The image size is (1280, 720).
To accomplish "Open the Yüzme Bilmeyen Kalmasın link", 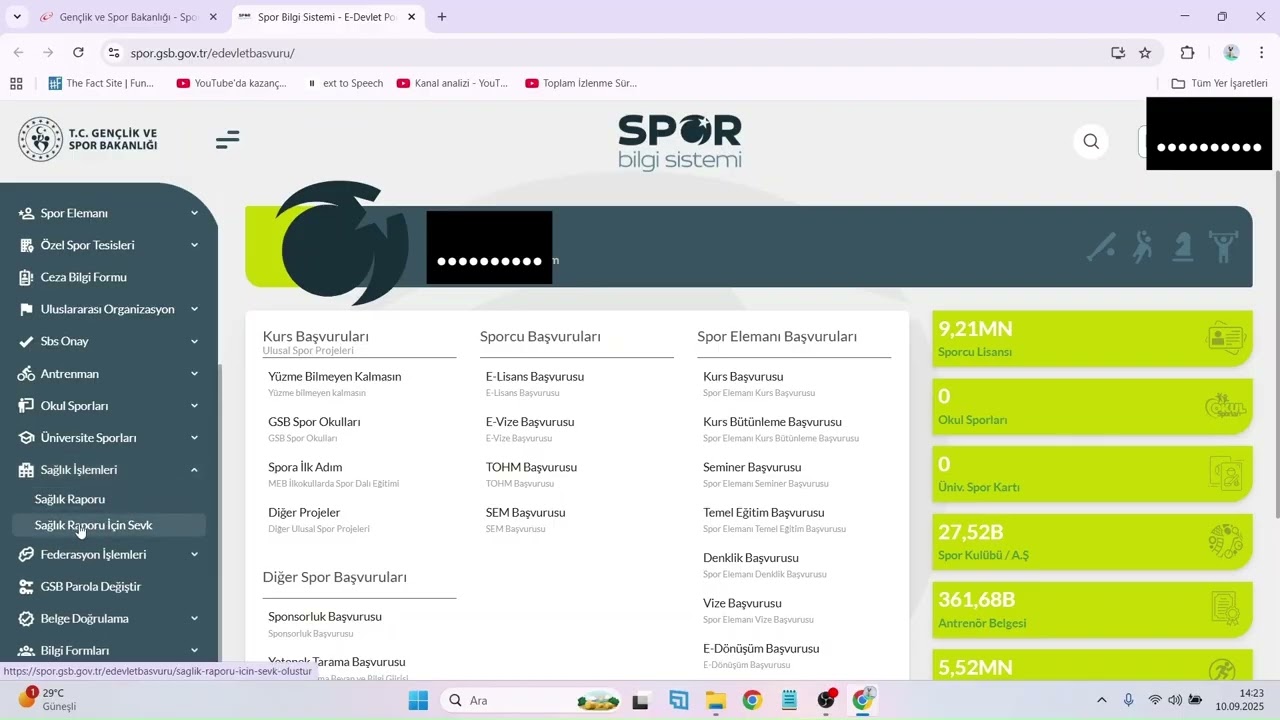I will 335,377.
